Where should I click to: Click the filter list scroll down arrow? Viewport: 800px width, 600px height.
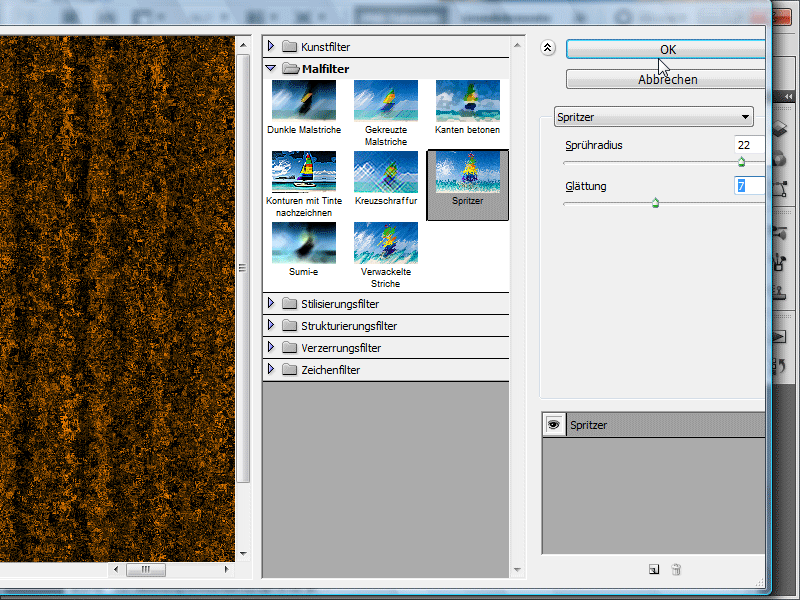tap(517, 569)
